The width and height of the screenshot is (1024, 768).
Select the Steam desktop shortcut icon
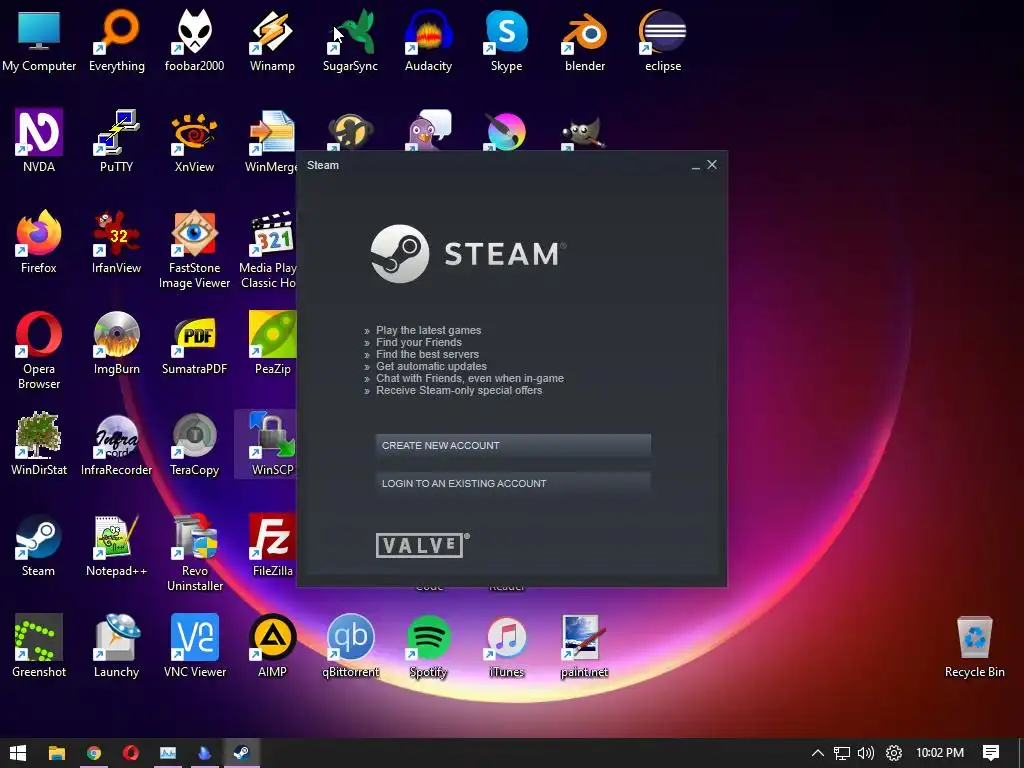point(39,545)
